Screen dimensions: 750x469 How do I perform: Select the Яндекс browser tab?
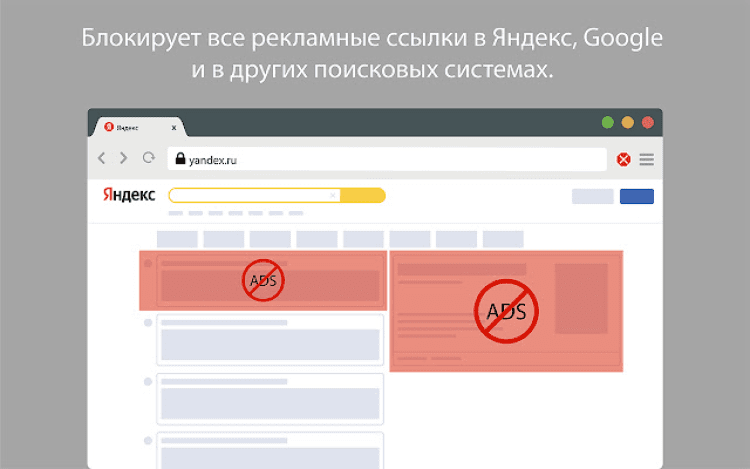coord(138,127)
